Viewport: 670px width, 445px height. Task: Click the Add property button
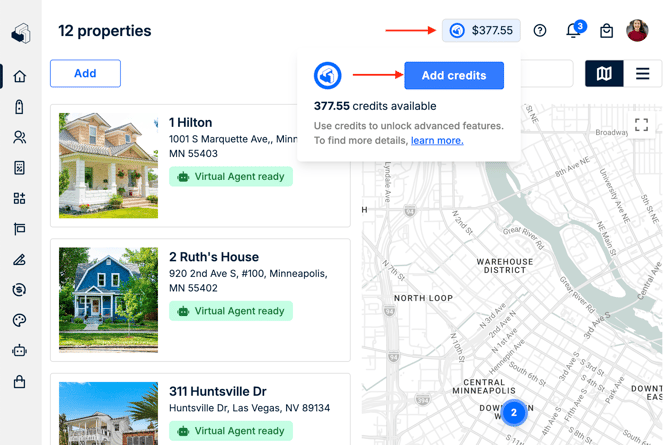pyautogui.click(x=85, y=73)
